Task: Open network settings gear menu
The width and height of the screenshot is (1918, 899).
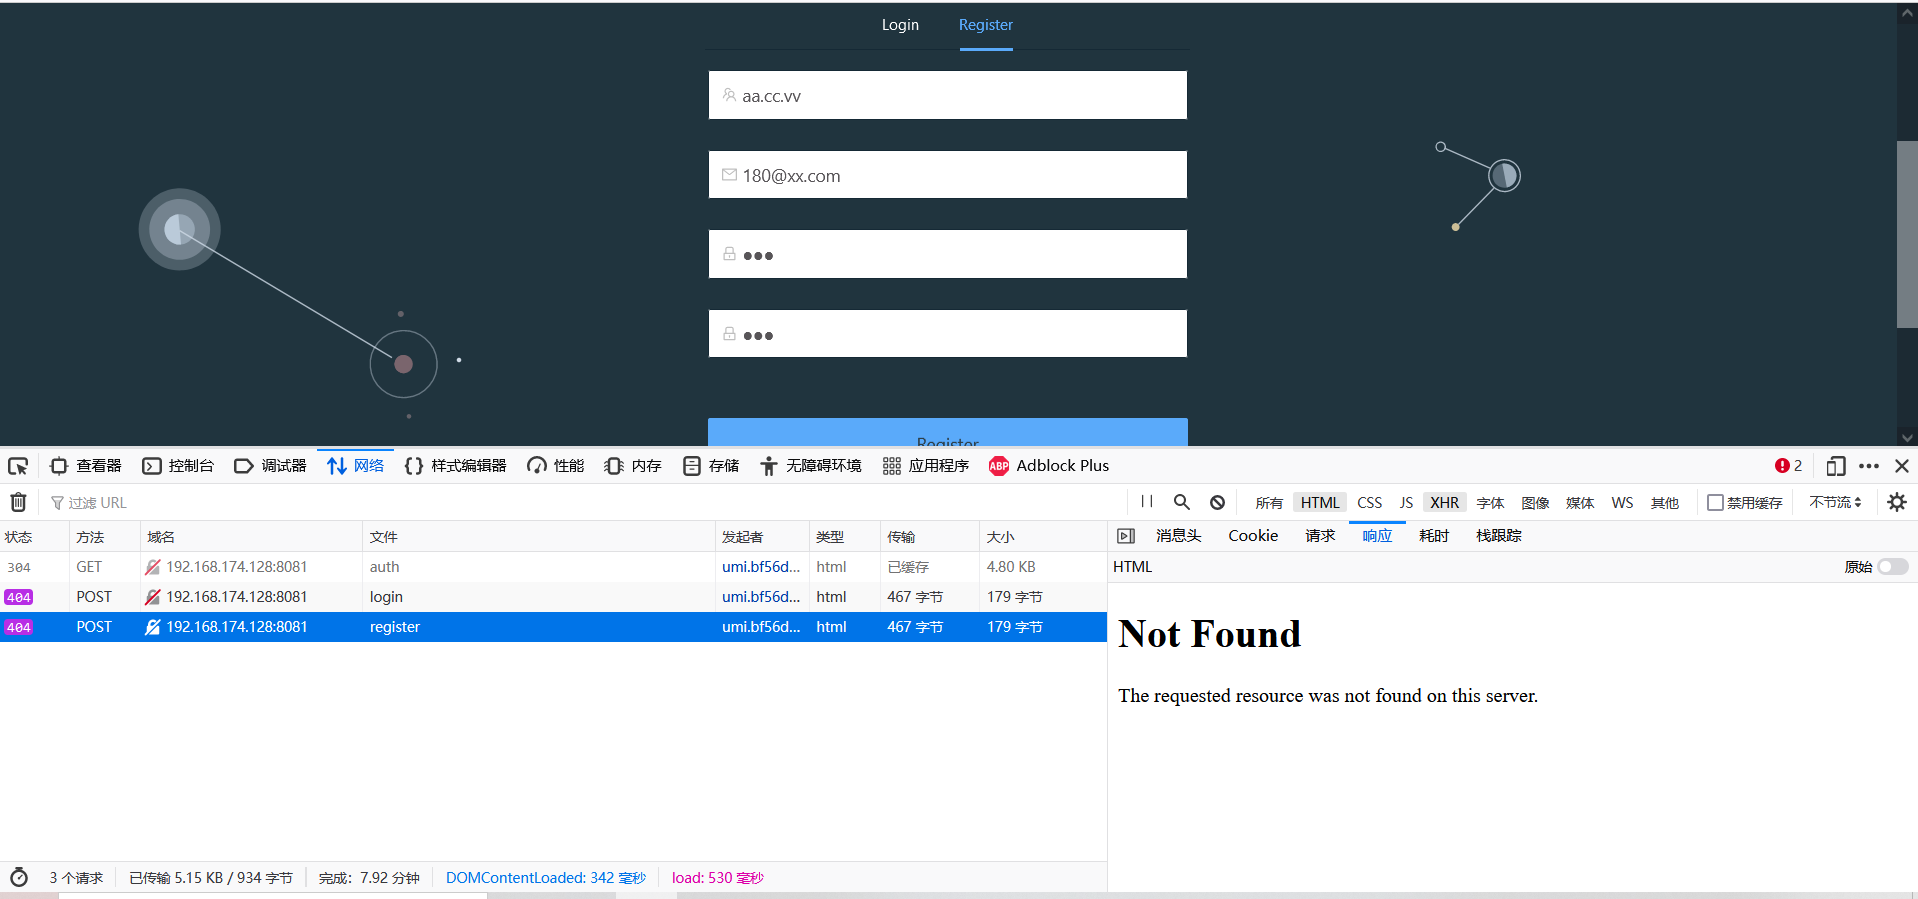Action: tap(1897, 502)
